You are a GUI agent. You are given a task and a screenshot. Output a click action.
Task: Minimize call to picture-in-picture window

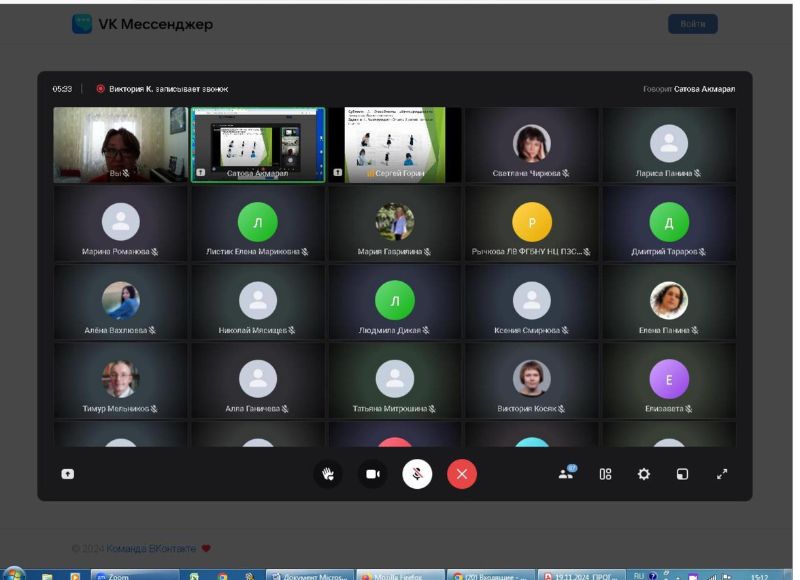tap(682, 474)
